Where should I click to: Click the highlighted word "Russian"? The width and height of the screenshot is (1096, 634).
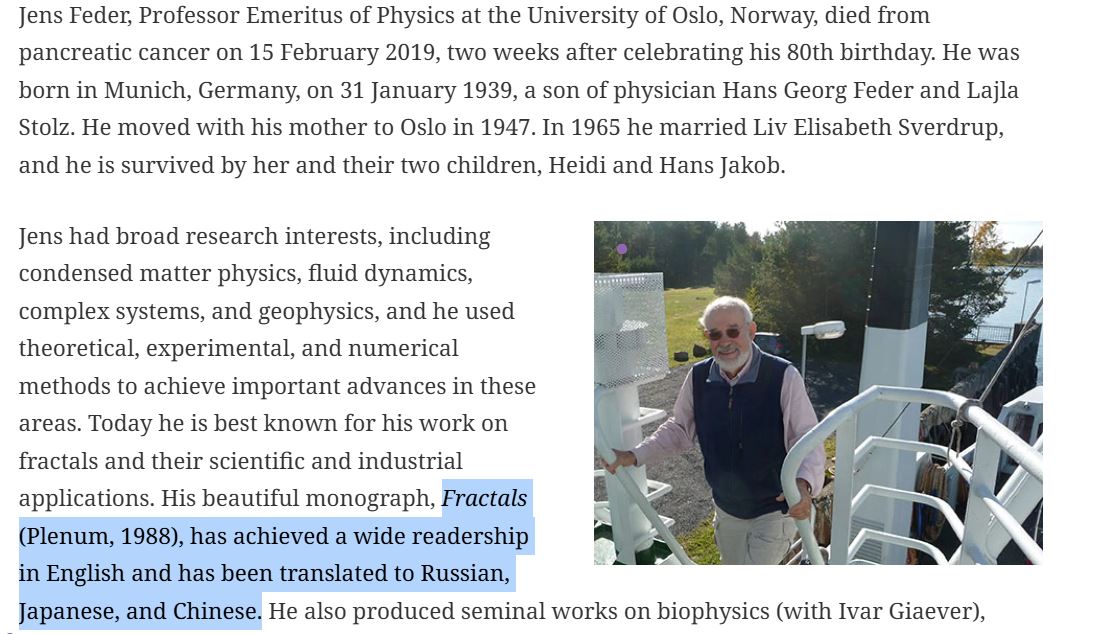[464, 573]
